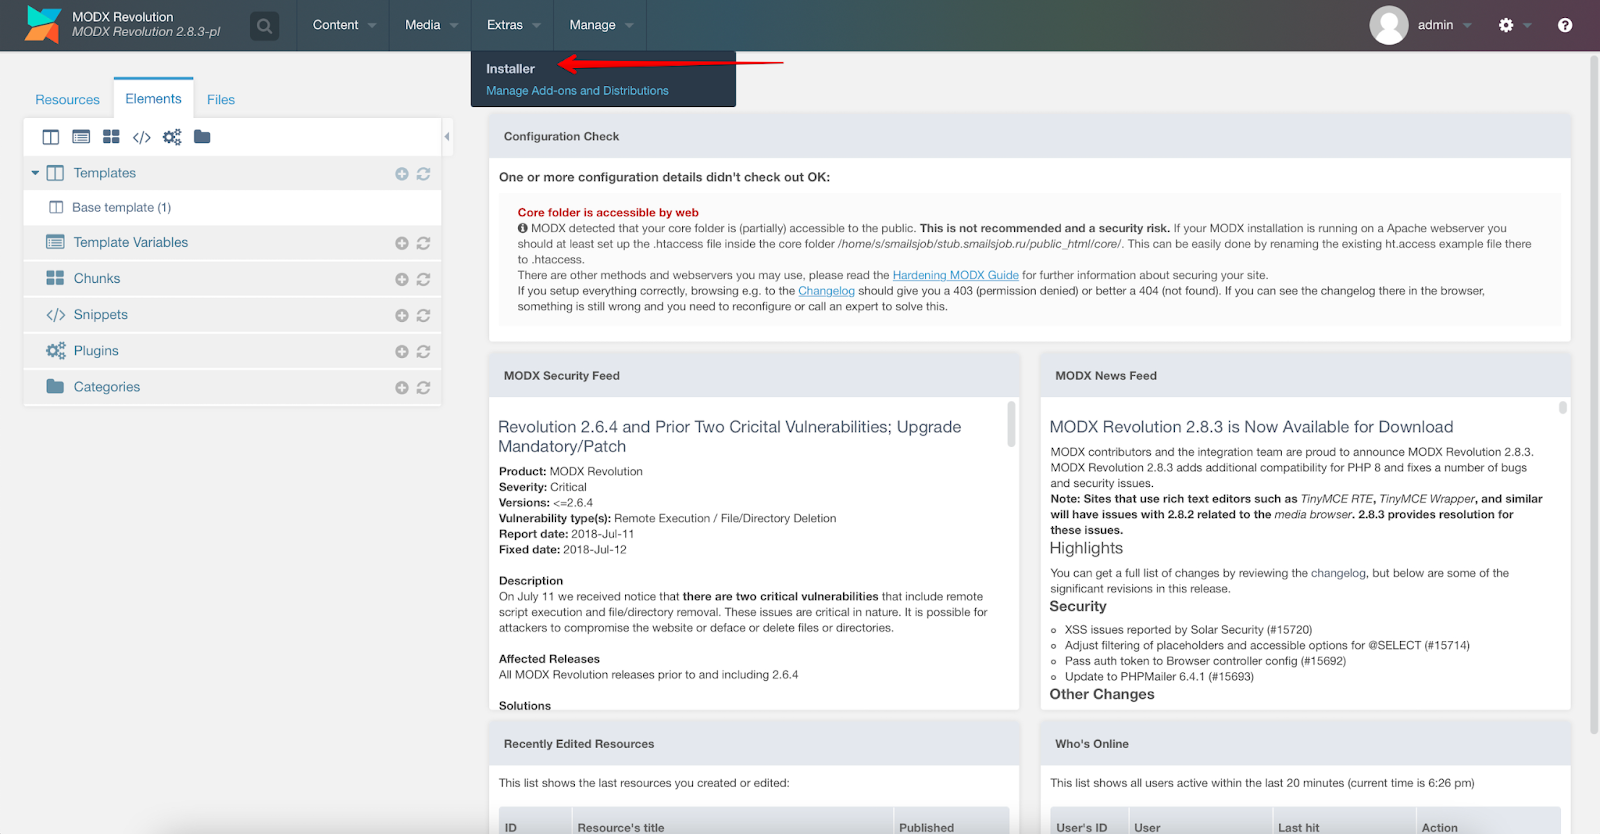Viewport: 1600px width, 834px height.
Task: Select the Template Variables tree item
Action: point(130,242)
